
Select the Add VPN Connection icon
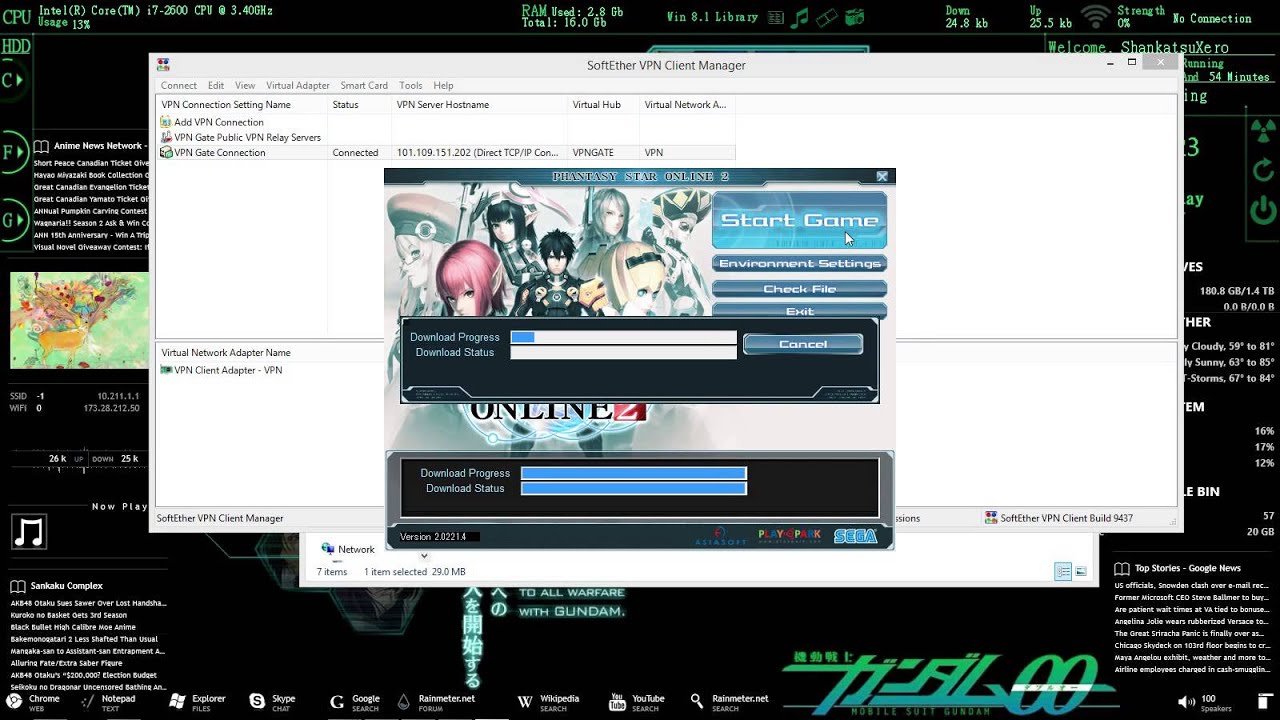tap(166, 122)
